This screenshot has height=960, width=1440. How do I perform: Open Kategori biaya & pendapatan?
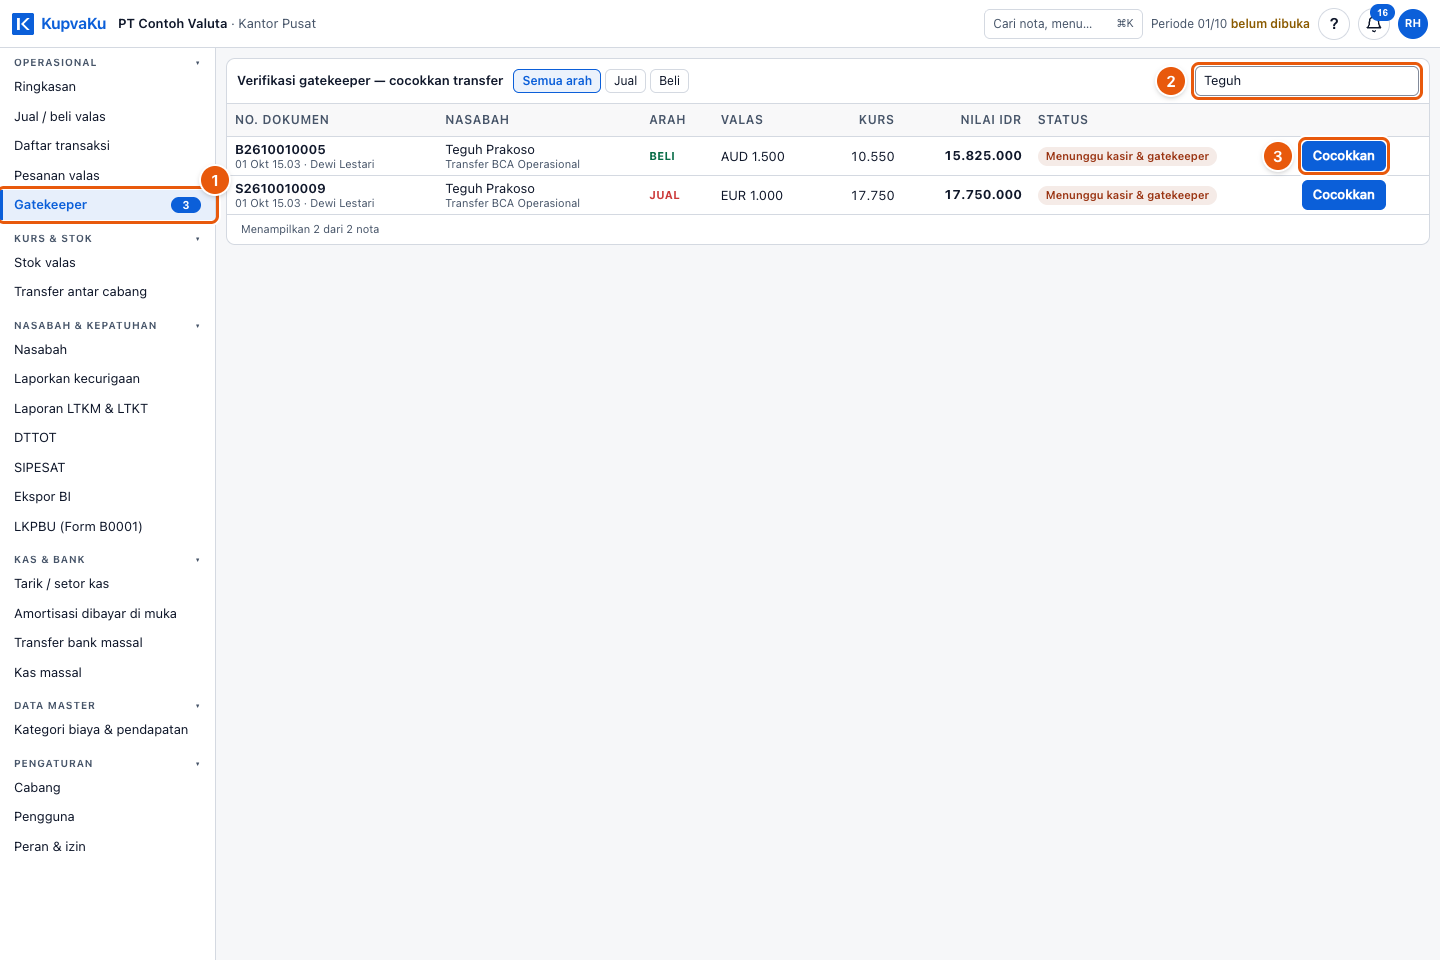pos(107,730)
